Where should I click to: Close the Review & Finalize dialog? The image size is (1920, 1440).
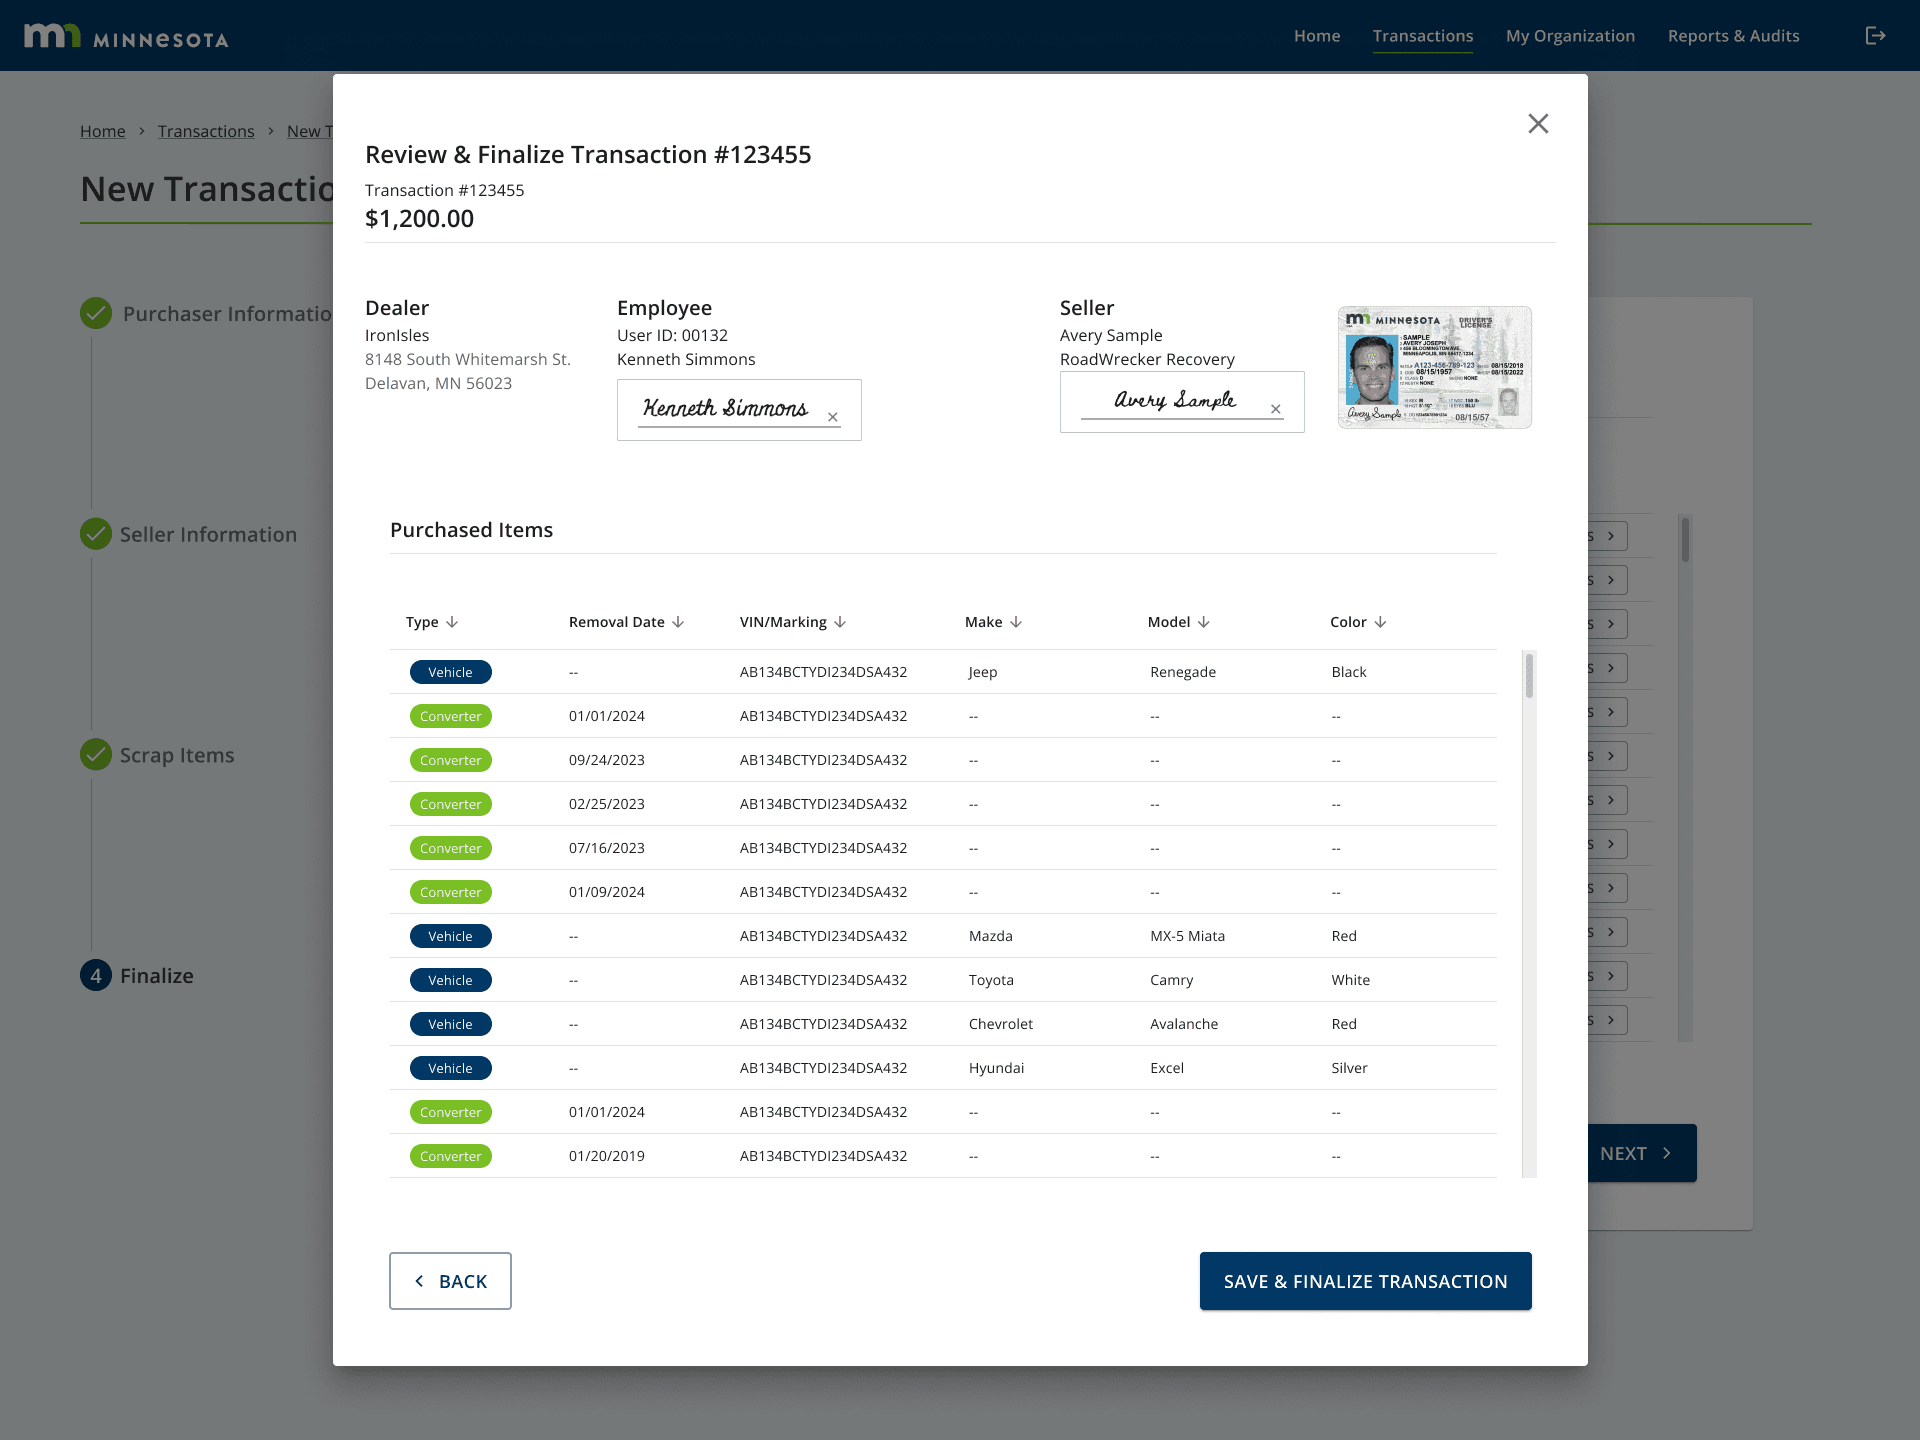point(1538,123)
